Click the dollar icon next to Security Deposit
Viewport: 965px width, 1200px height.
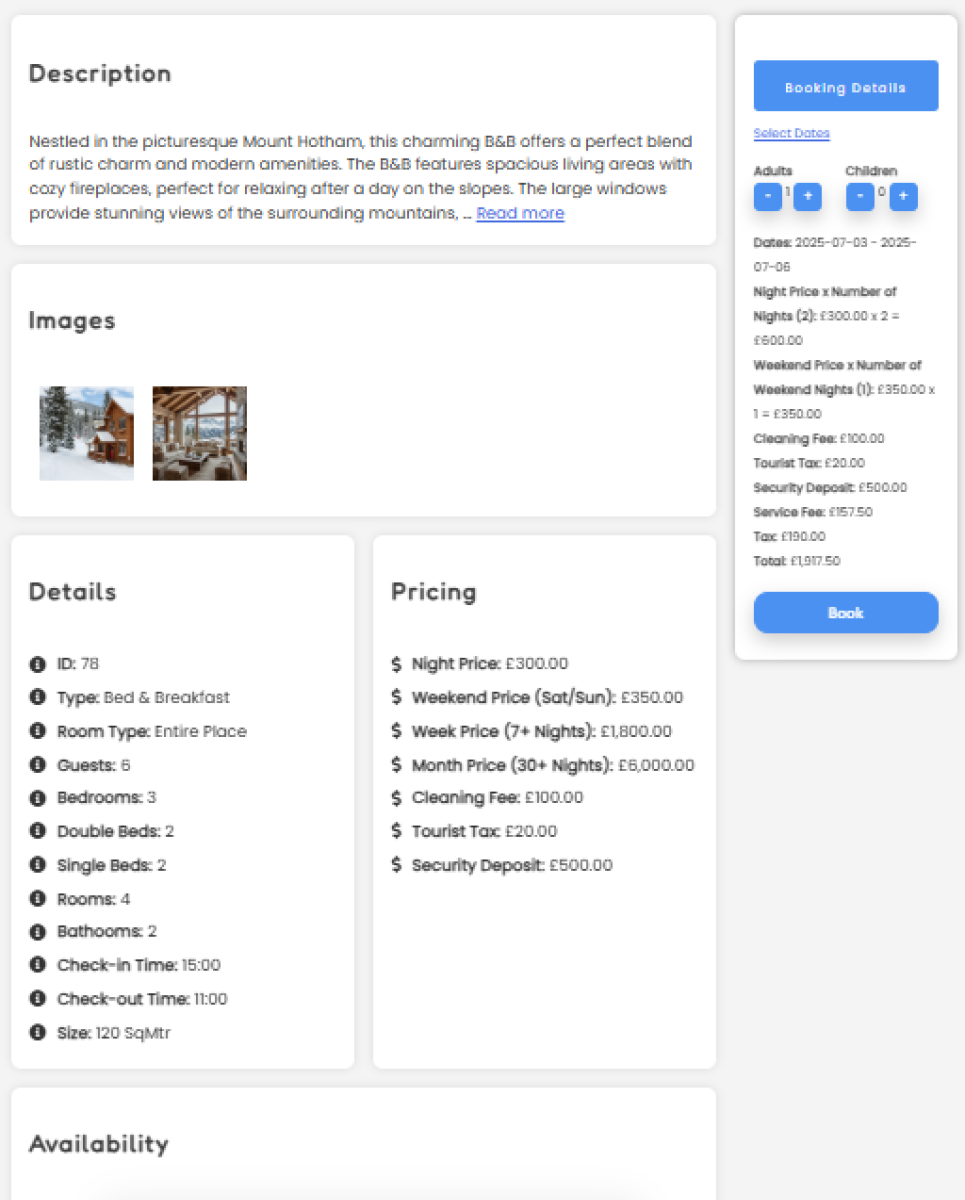[x=397, y=865]
